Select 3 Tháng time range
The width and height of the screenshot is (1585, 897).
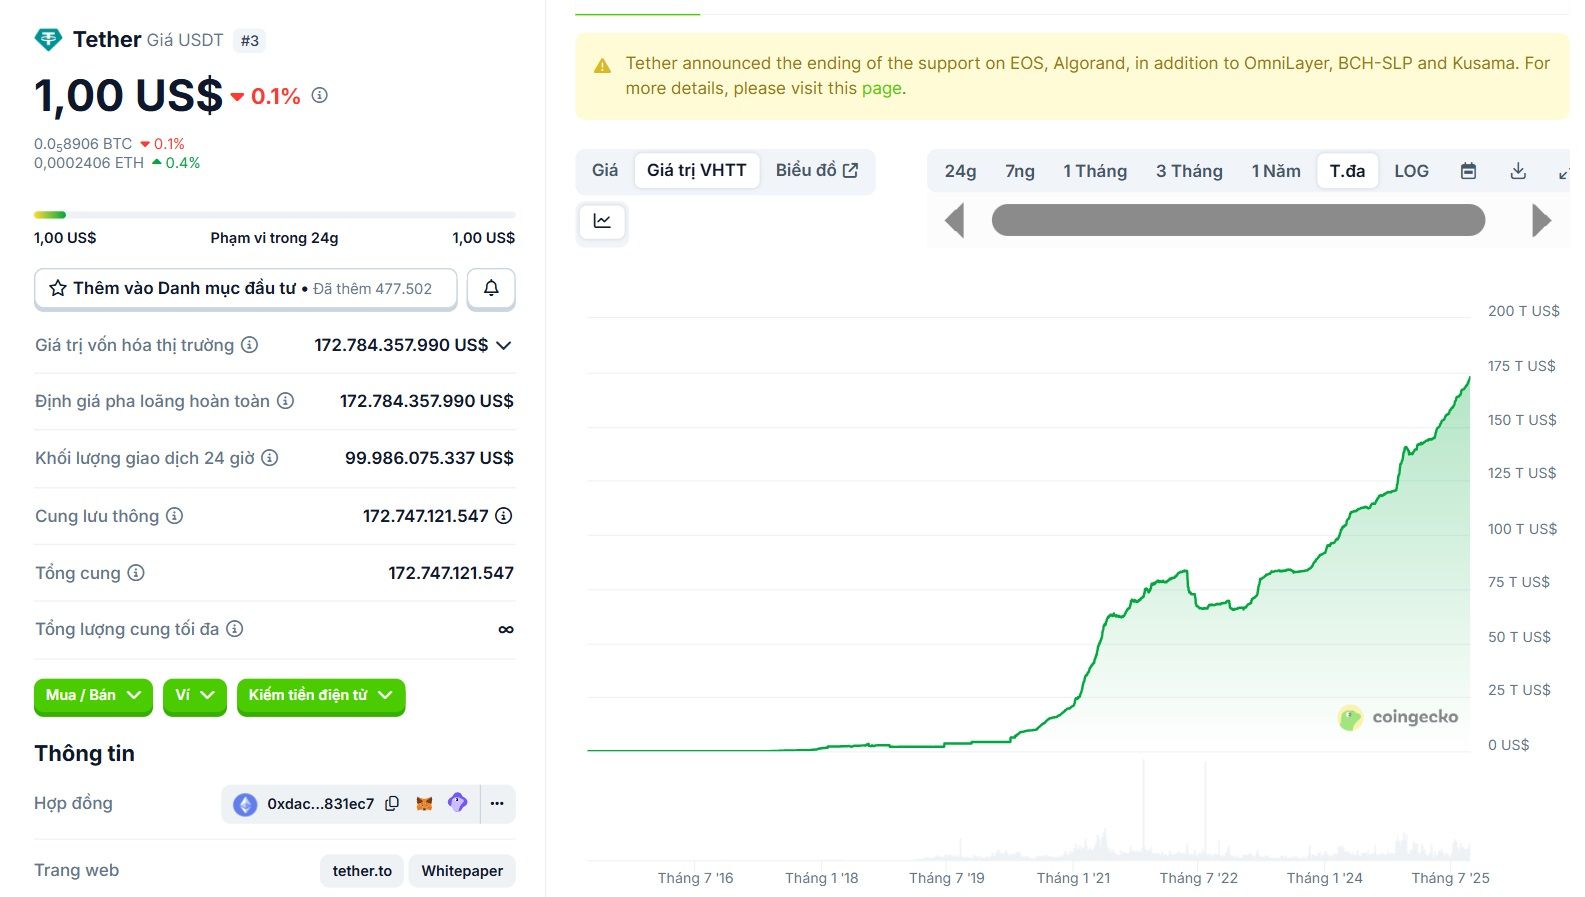click(1189, 171)
